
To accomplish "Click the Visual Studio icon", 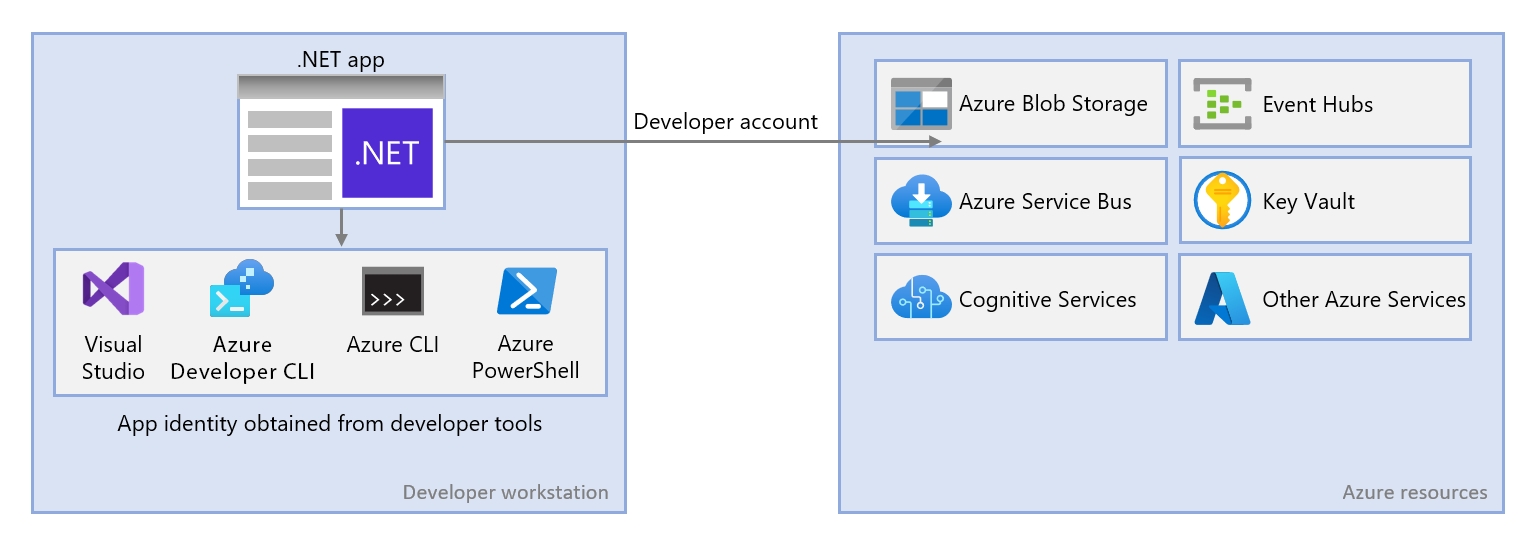I will [x=113, y=289].
